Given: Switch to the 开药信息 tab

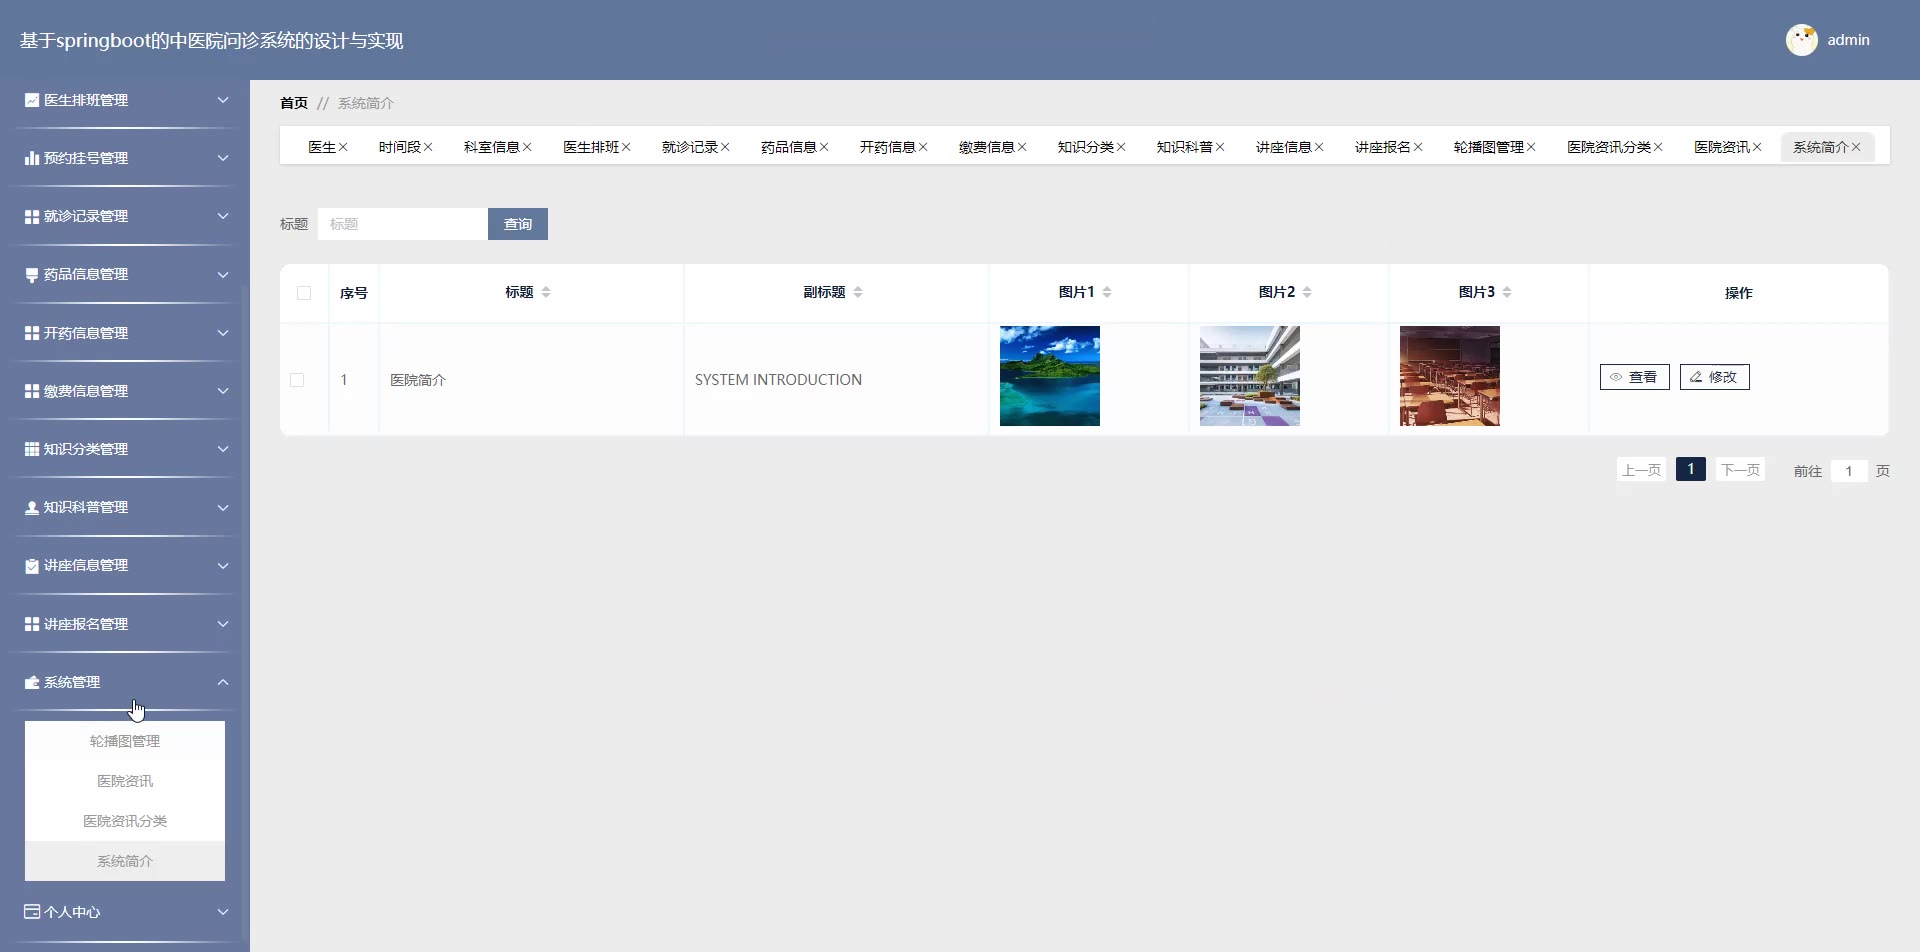Looking at the screenshot, I should (888, 147).
